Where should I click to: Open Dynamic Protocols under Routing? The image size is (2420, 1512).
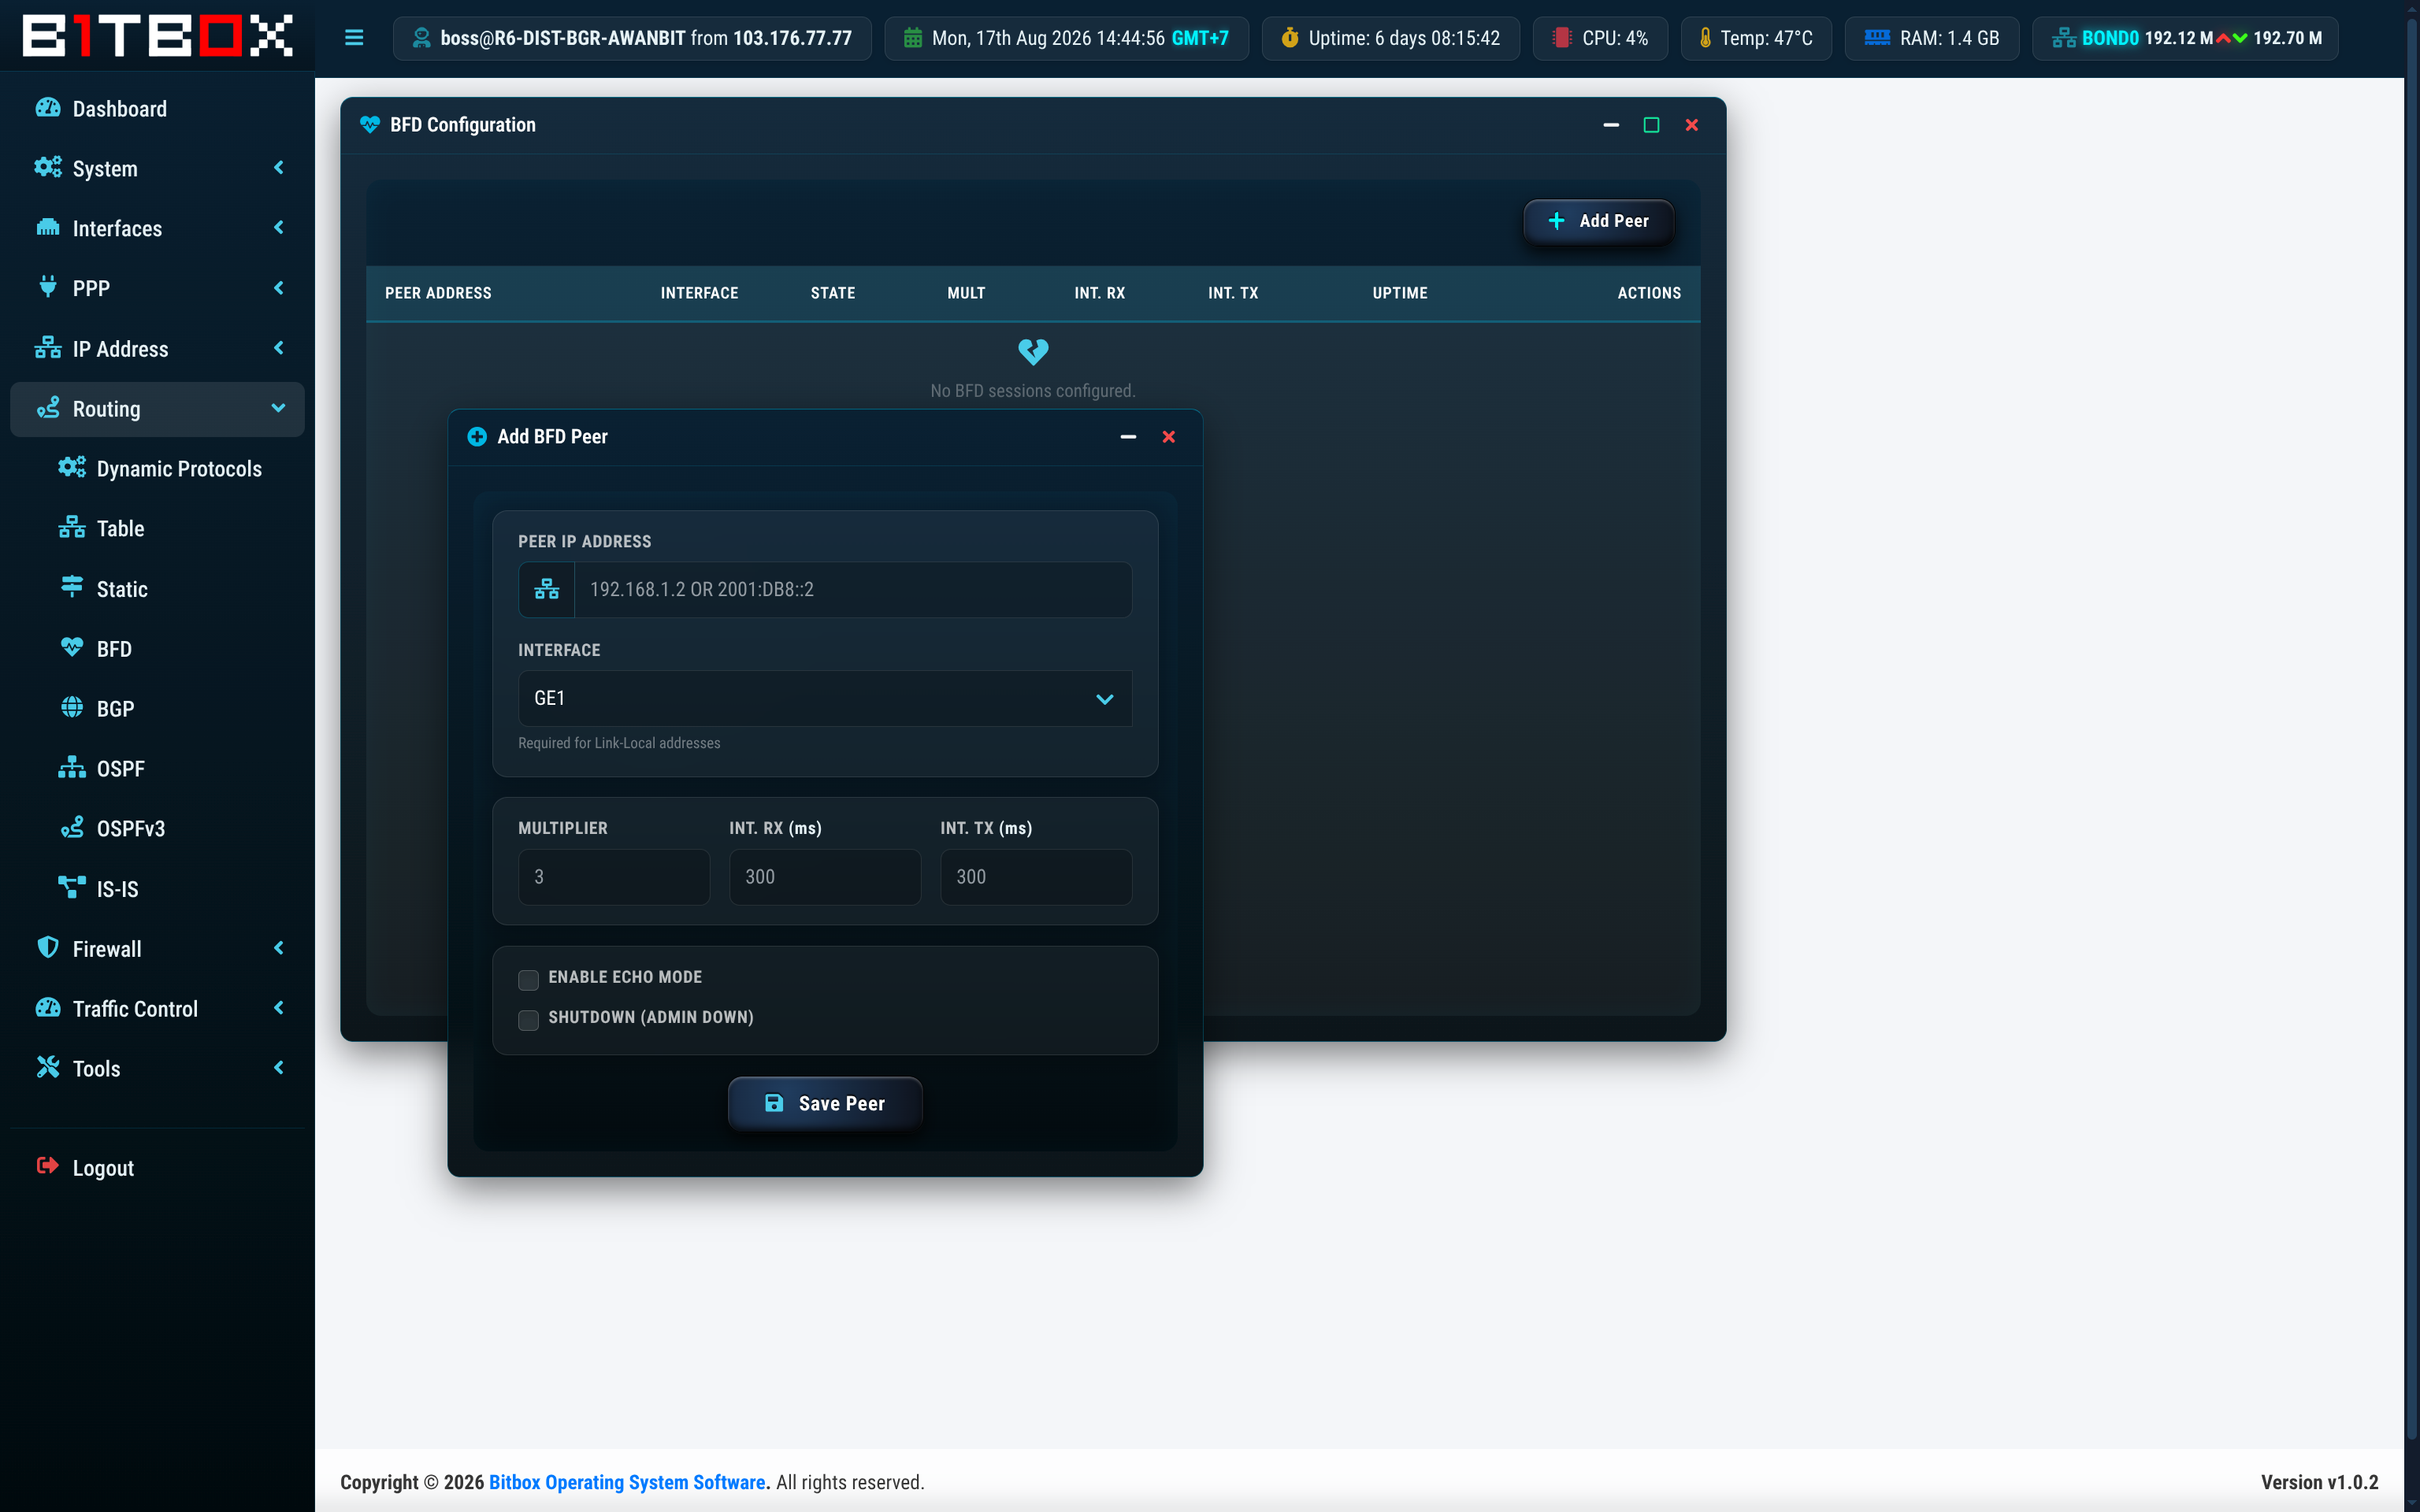[158, 468]
